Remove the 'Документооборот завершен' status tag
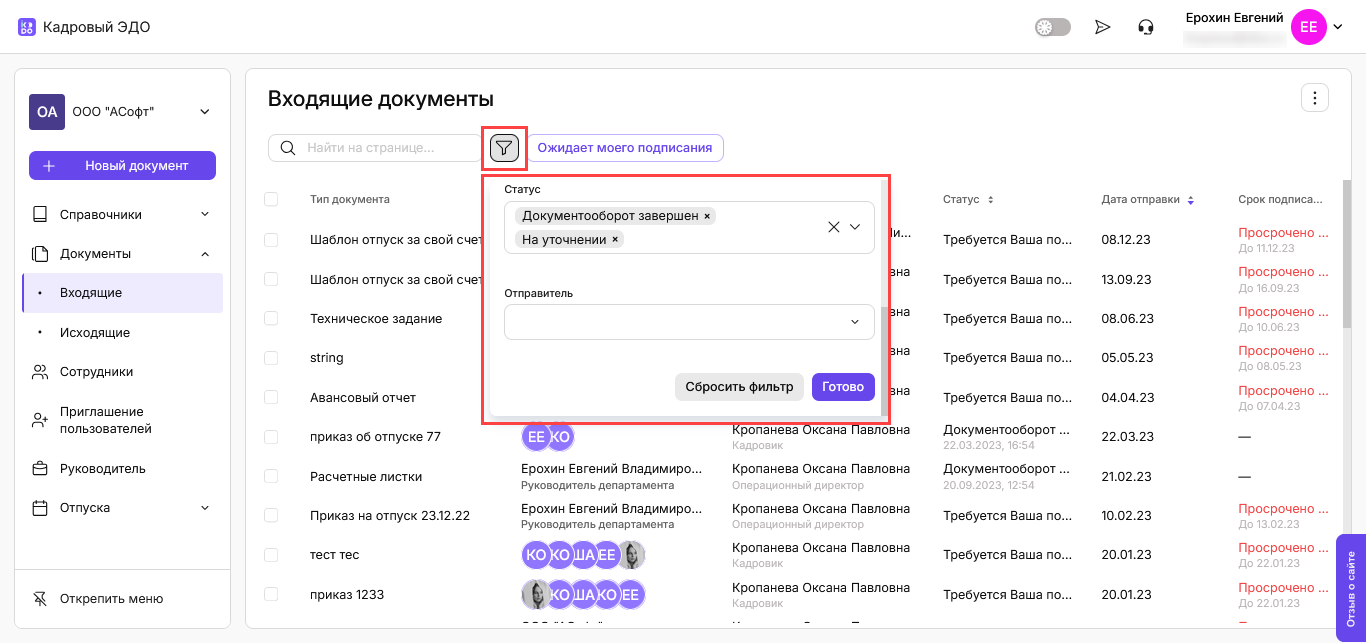 click(707, 216)
